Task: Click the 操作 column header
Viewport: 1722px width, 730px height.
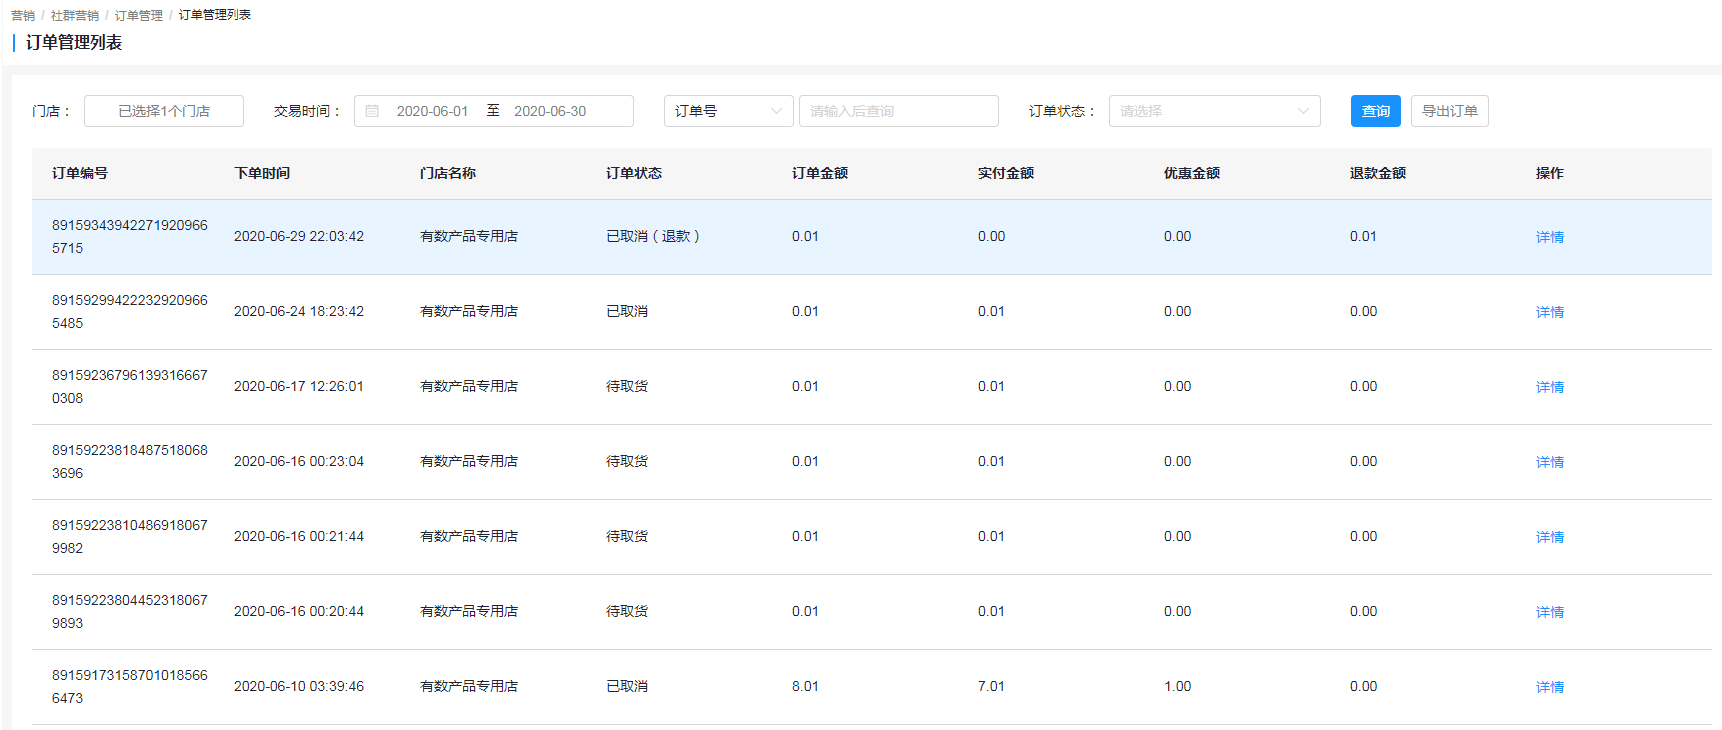Action: [x=1550, y=173]
